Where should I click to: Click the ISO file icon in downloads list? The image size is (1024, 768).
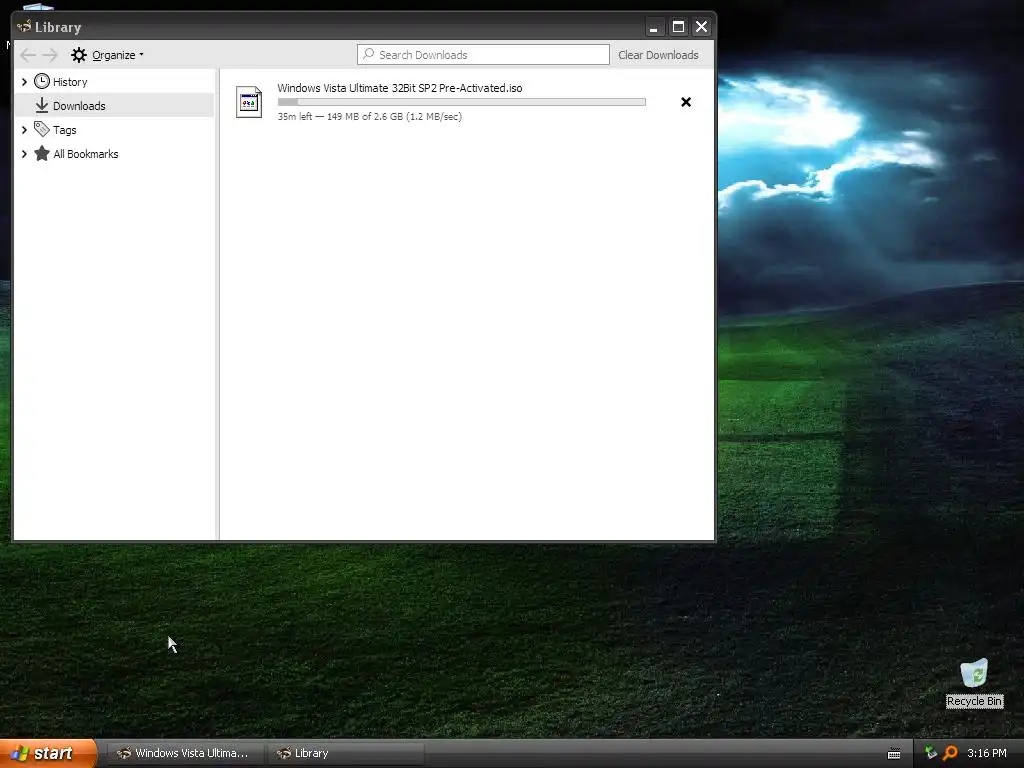249,103
